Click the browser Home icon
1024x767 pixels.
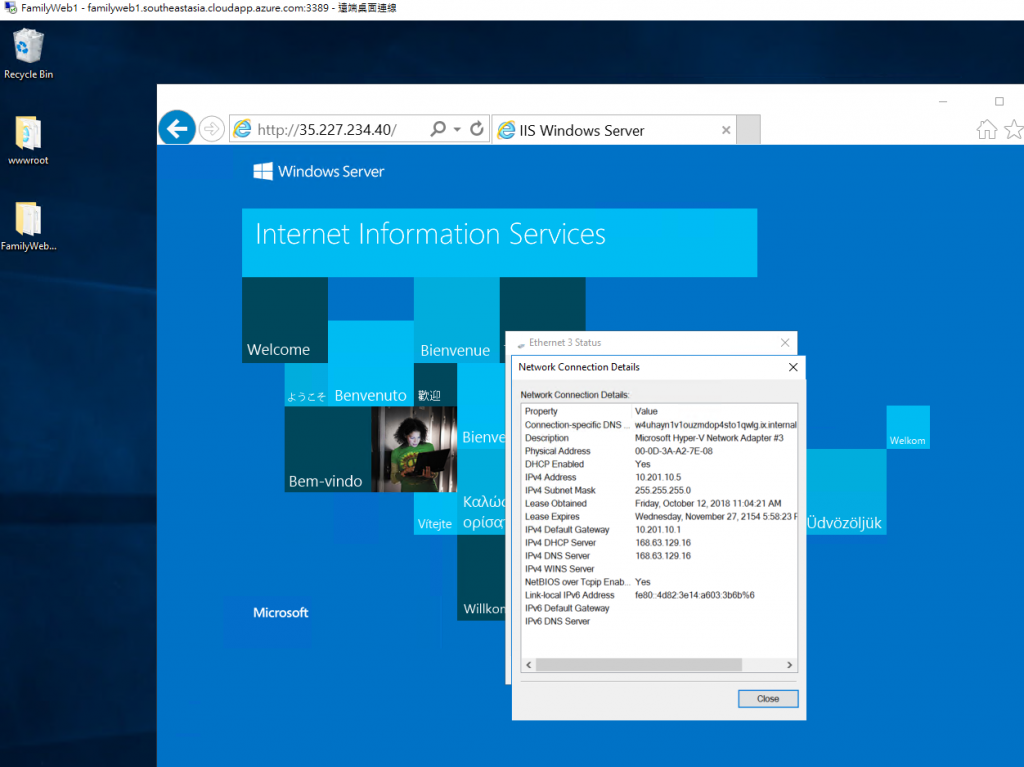coord(987,129)
